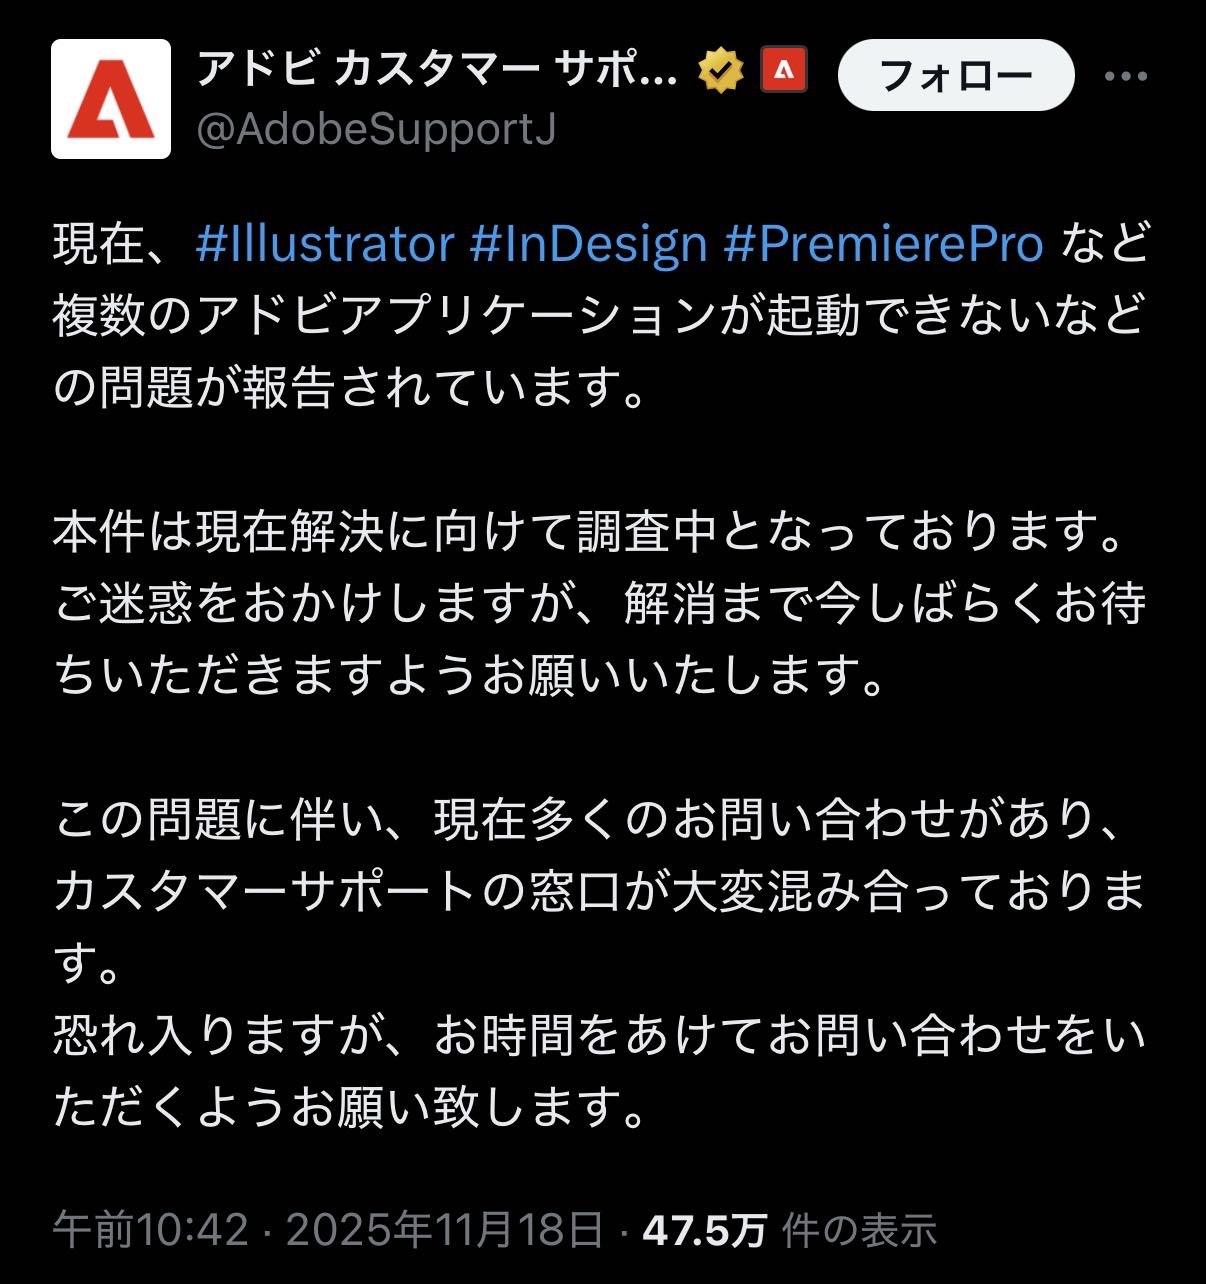Click the 午前10:42 post timestamp
Screen dimensions: 1206x1284
[150, 1229]
